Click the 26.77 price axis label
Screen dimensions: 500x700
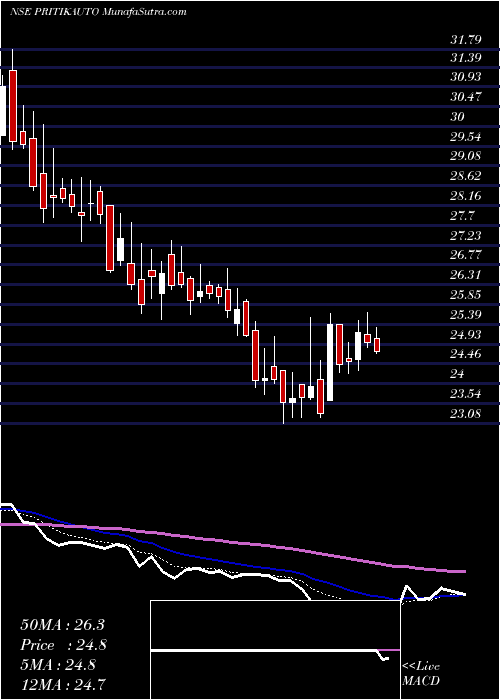[x=466, y=255]
